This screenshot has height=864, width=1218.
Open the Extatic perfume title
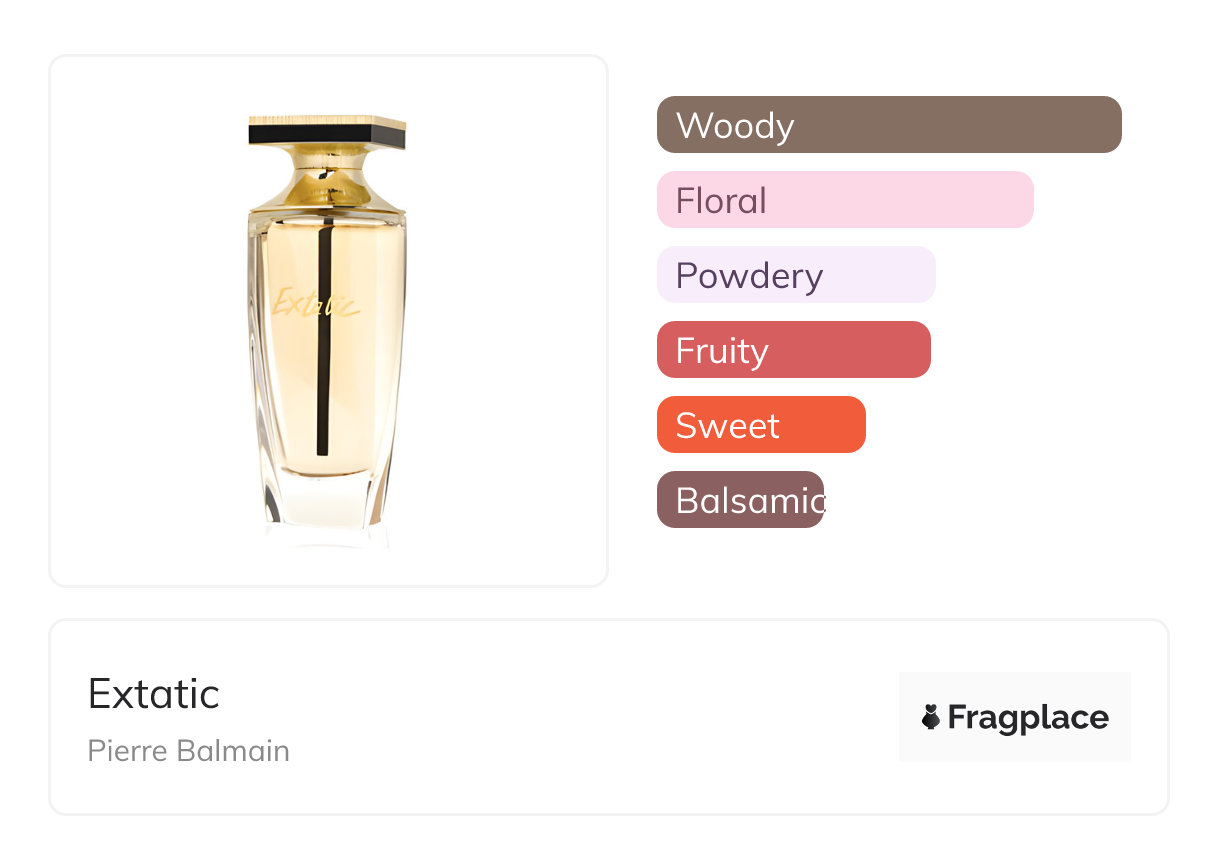point(154,694)
